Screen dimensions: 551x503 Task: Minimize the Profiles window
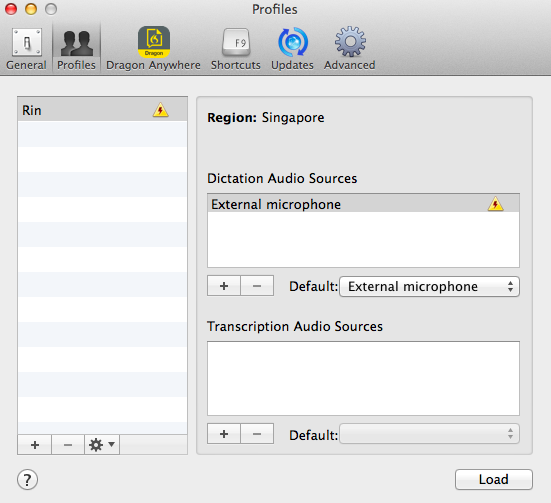click(31, 9)
